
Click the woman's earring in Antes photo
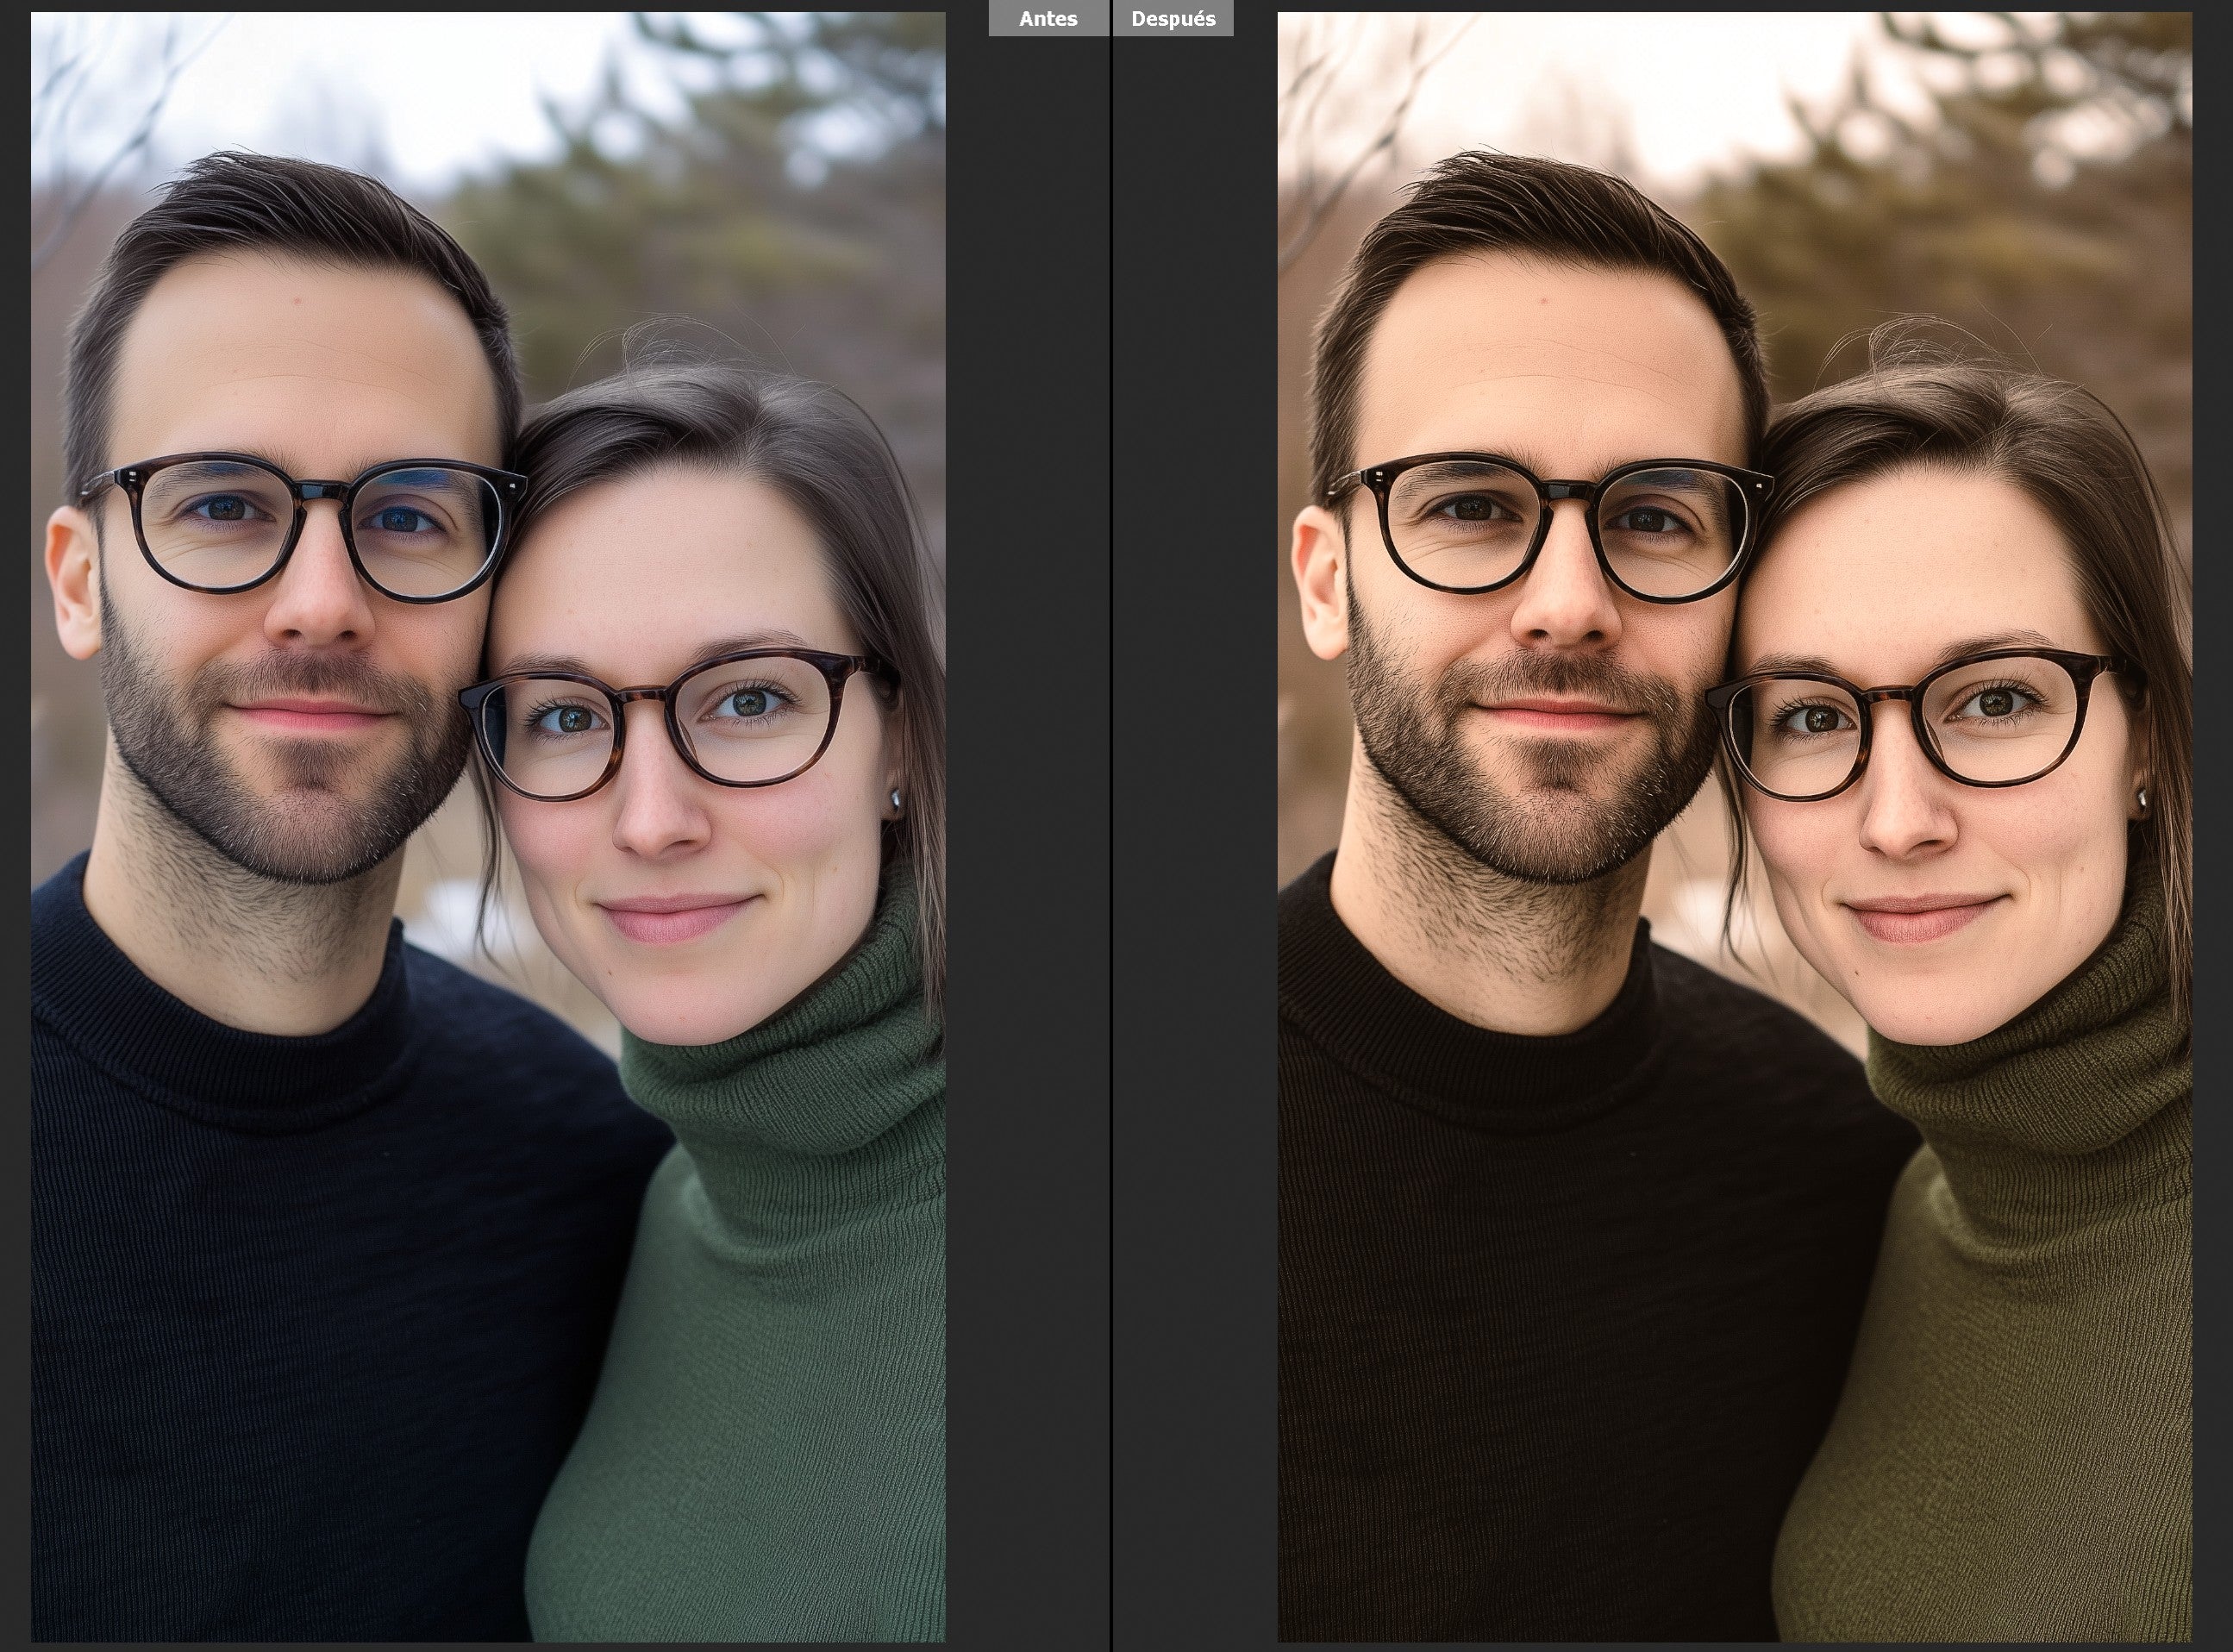point(895,799)
